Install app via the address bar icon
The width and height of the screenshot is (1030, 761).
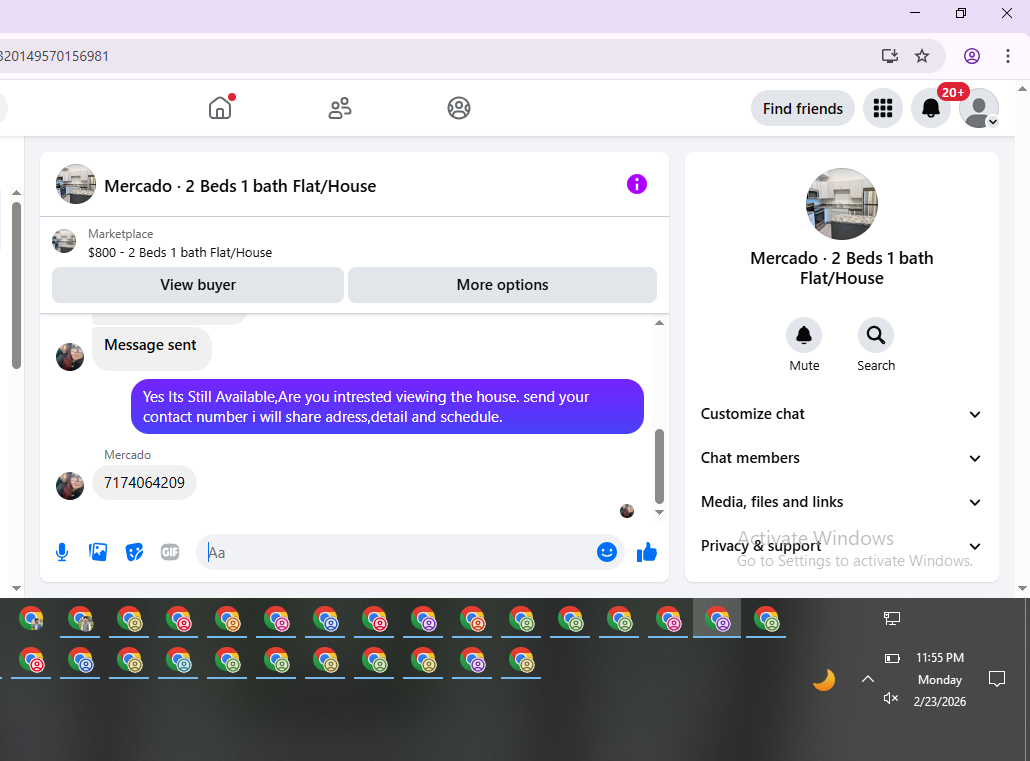(x=889, y=56)
